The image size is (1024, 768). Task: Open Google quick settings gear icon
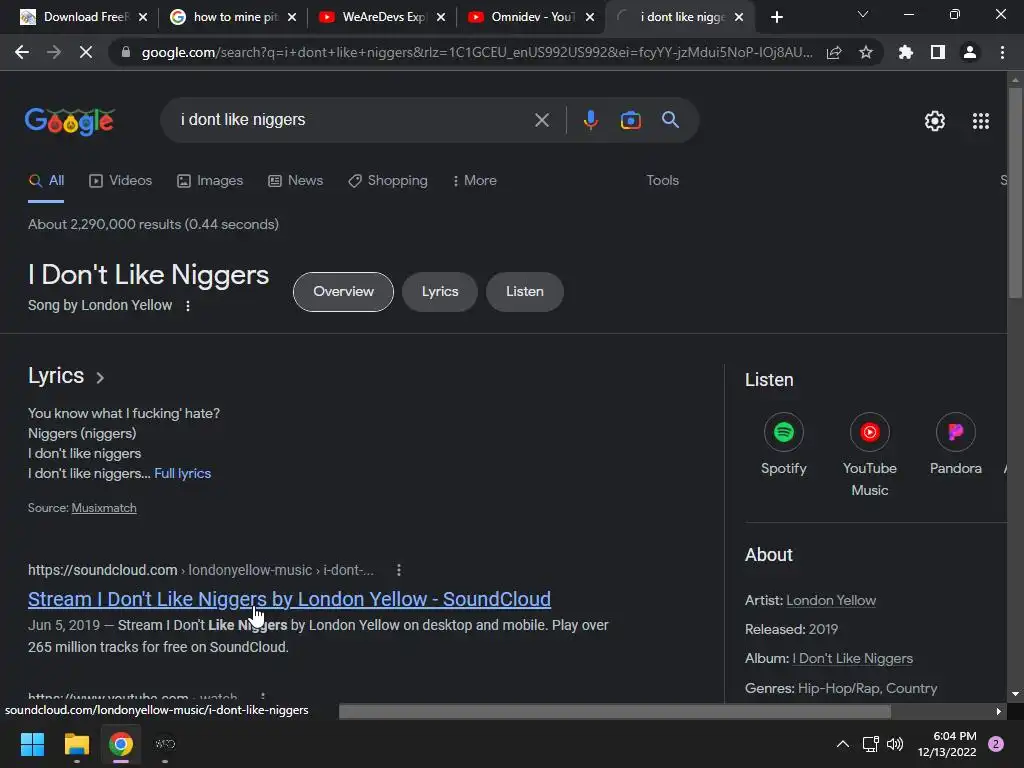coord(935,121)
